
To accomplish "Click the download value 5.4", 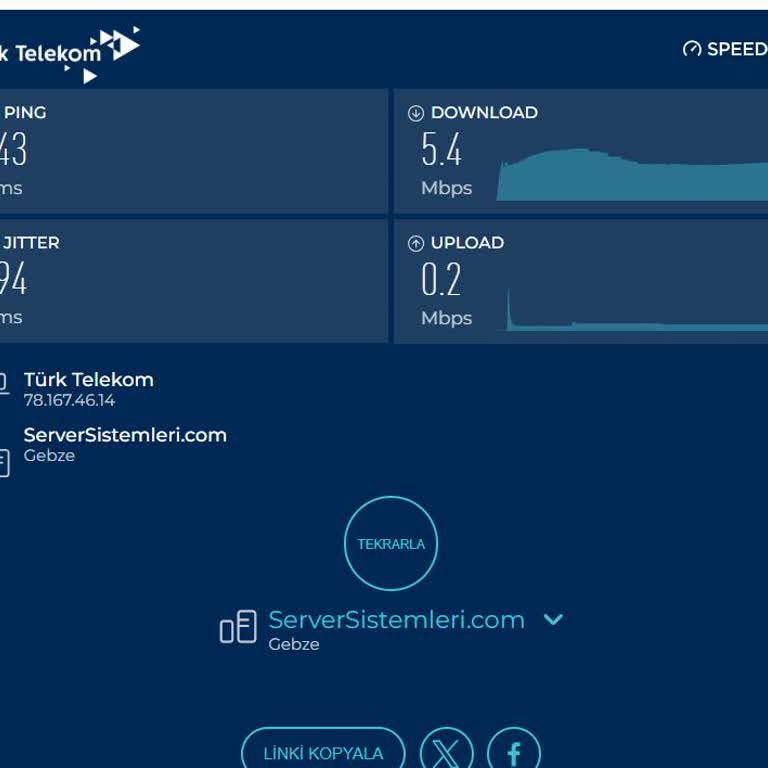I will [x=441, y=149].
